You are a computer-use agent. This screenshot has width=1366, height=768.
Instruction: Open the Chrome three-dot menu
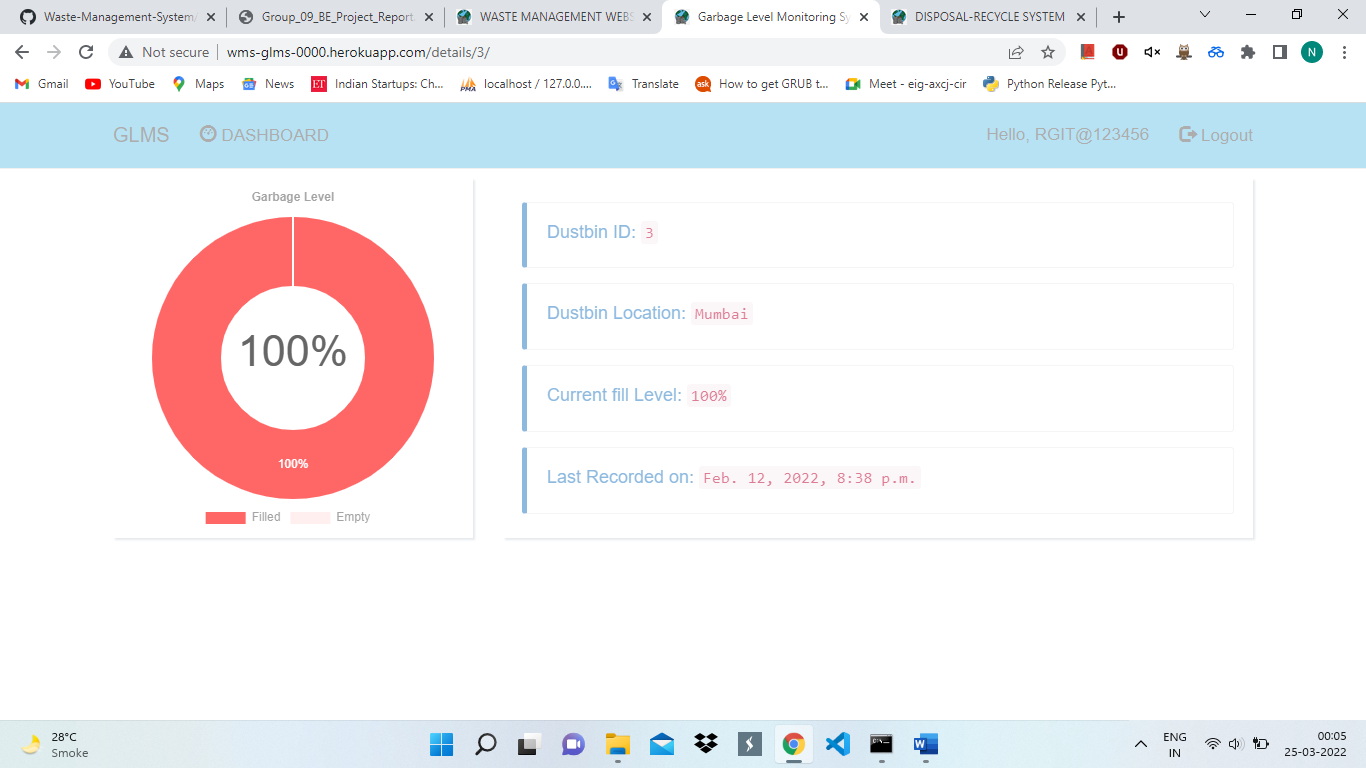[1344, 52]
